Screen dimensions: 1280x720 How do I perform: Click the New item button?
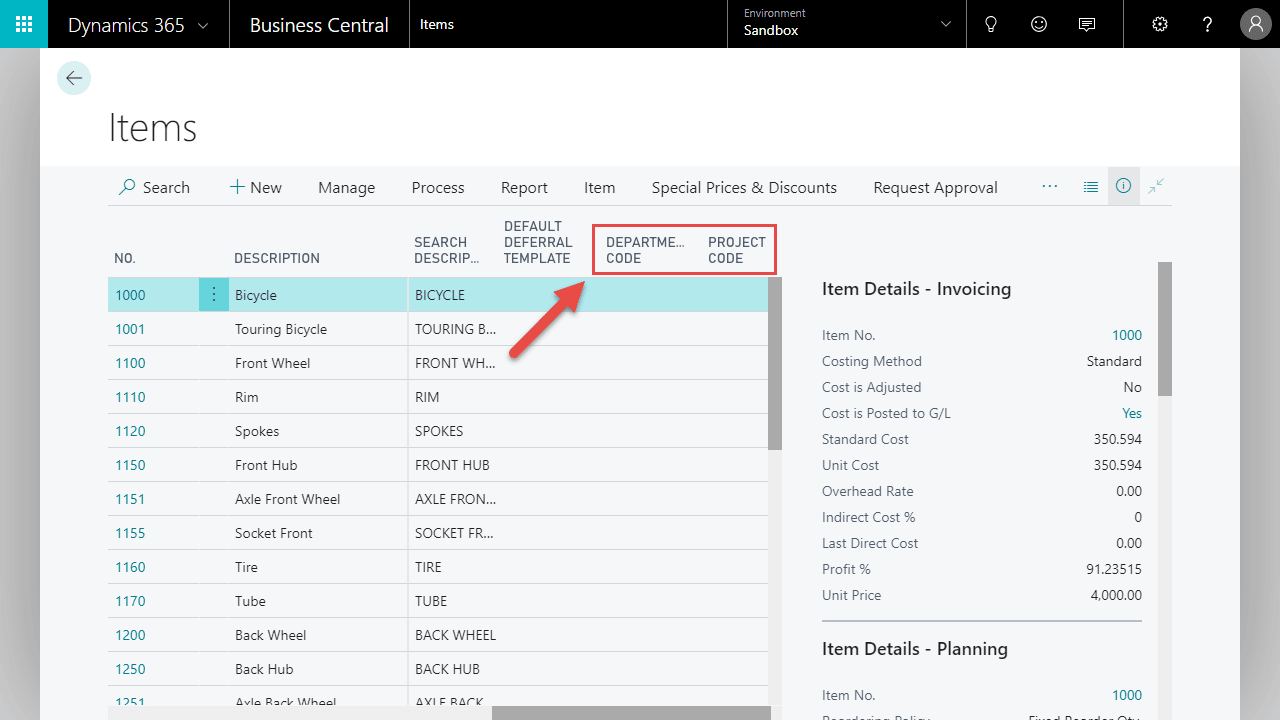[x=255, y=187]
